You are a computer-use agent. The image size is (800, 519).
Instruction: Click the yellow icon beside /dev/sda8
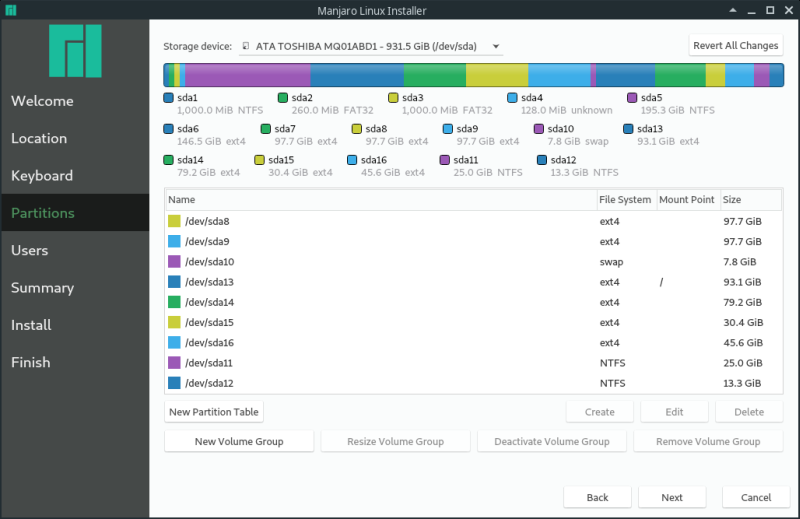point(174,221)
